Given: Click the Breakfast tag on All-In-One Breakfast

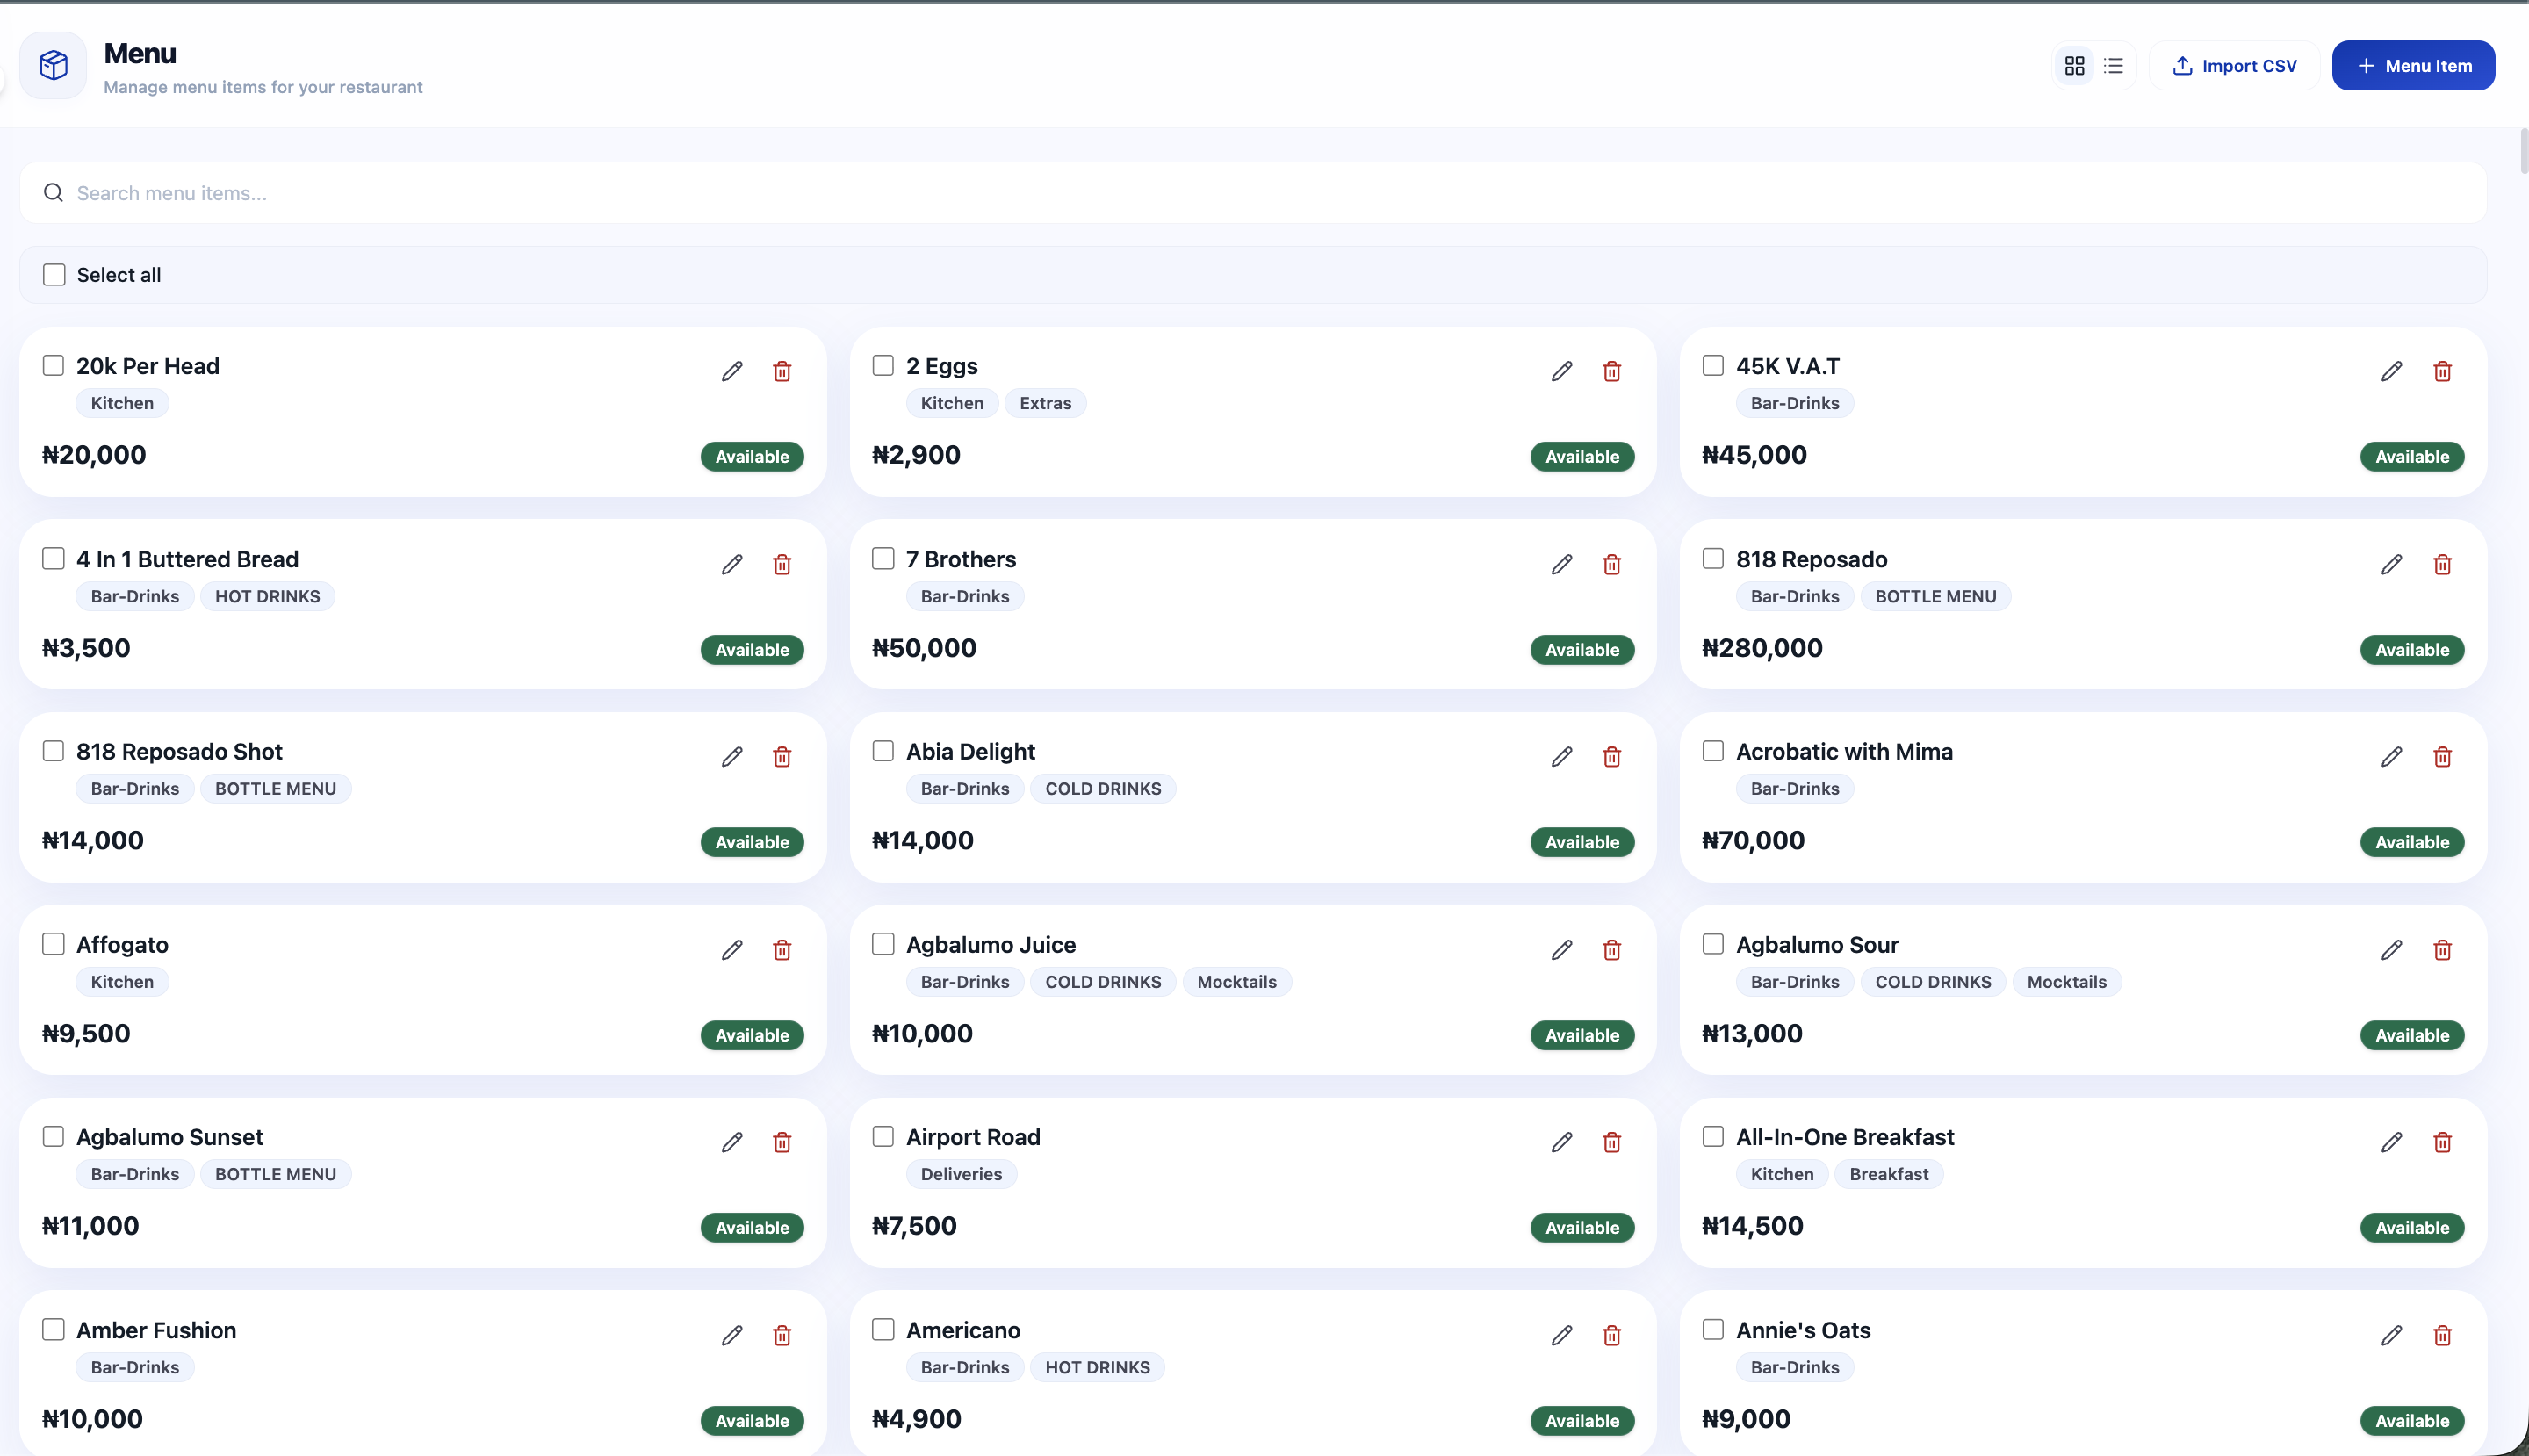Looking at the screenshot, I should pyautogui.click(x=1889, y=1174).
